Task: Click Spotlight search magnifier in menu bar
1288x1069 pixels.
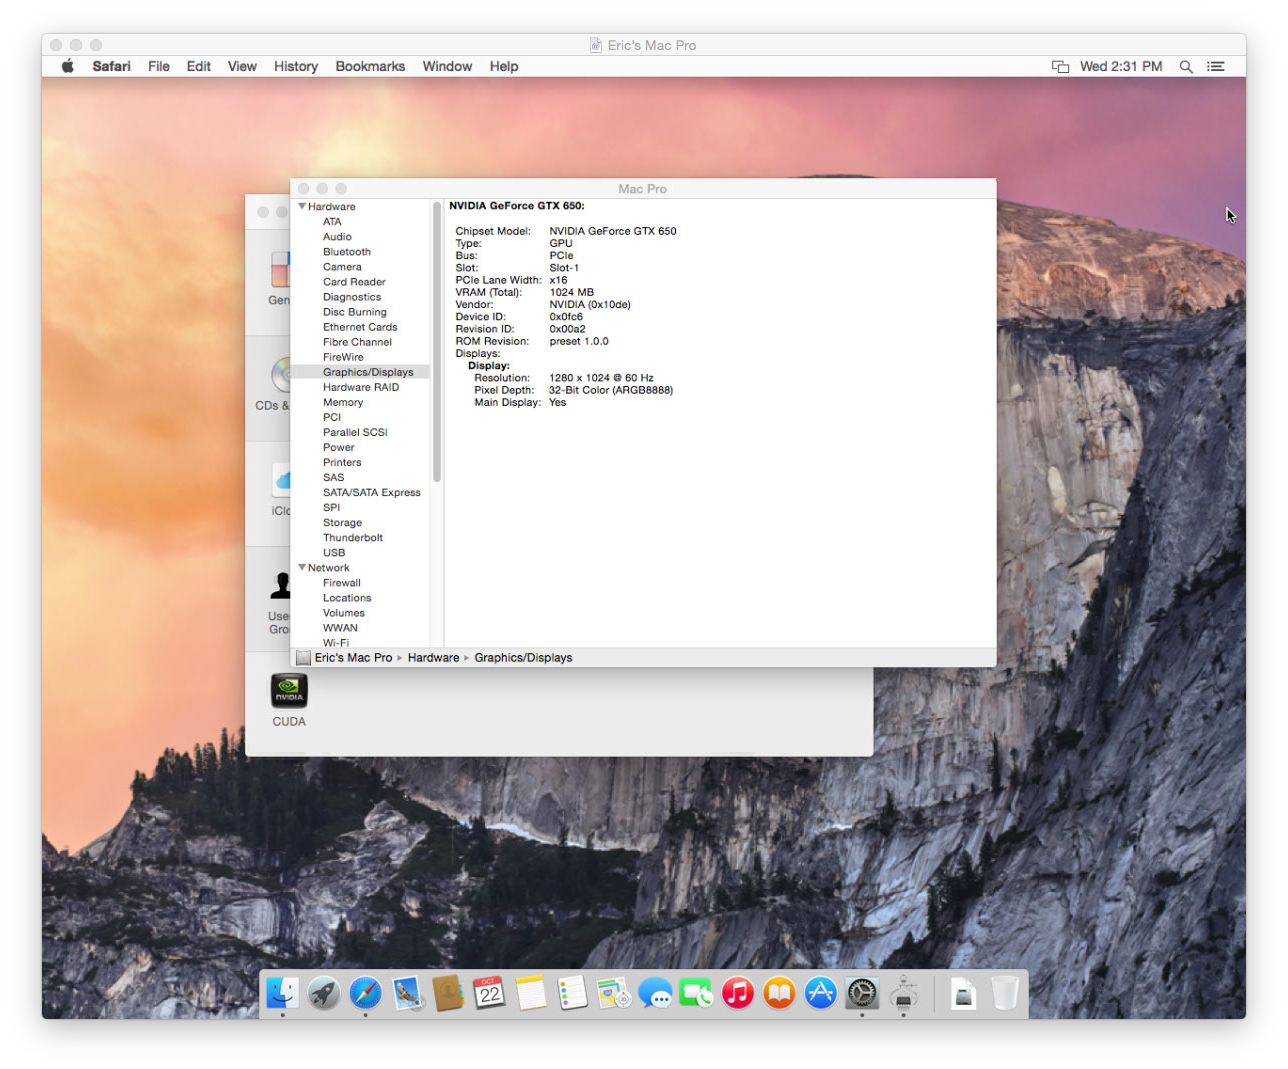Action: pyautogui.click(x=1186, y=66)
